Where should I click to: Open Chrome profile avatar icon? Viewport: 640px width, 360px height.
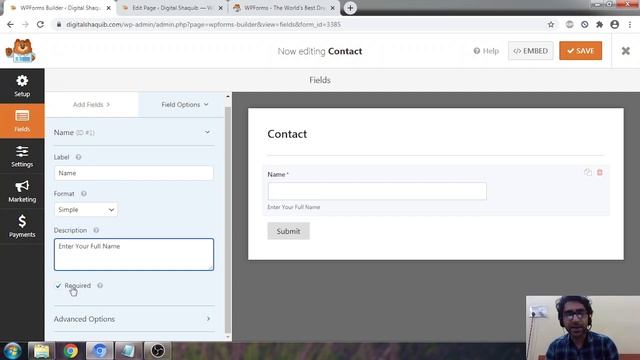click(614, 24)
